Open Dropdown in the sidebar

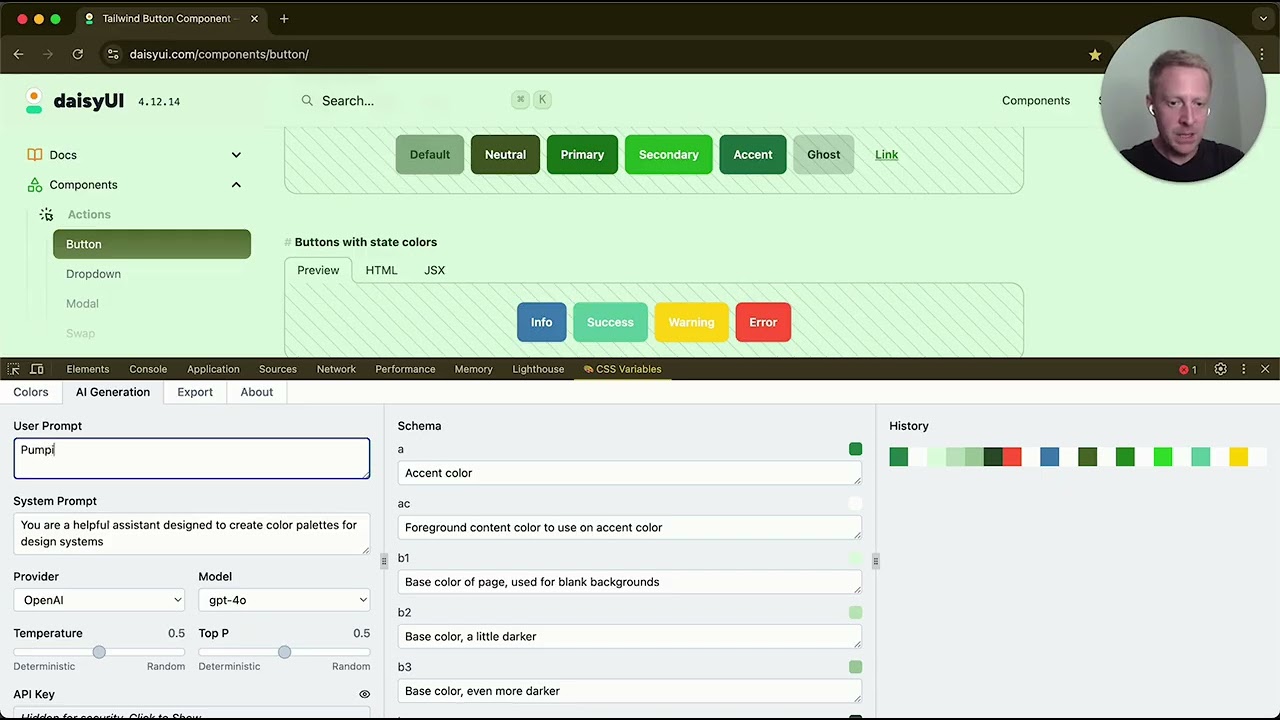pos(93,274)
